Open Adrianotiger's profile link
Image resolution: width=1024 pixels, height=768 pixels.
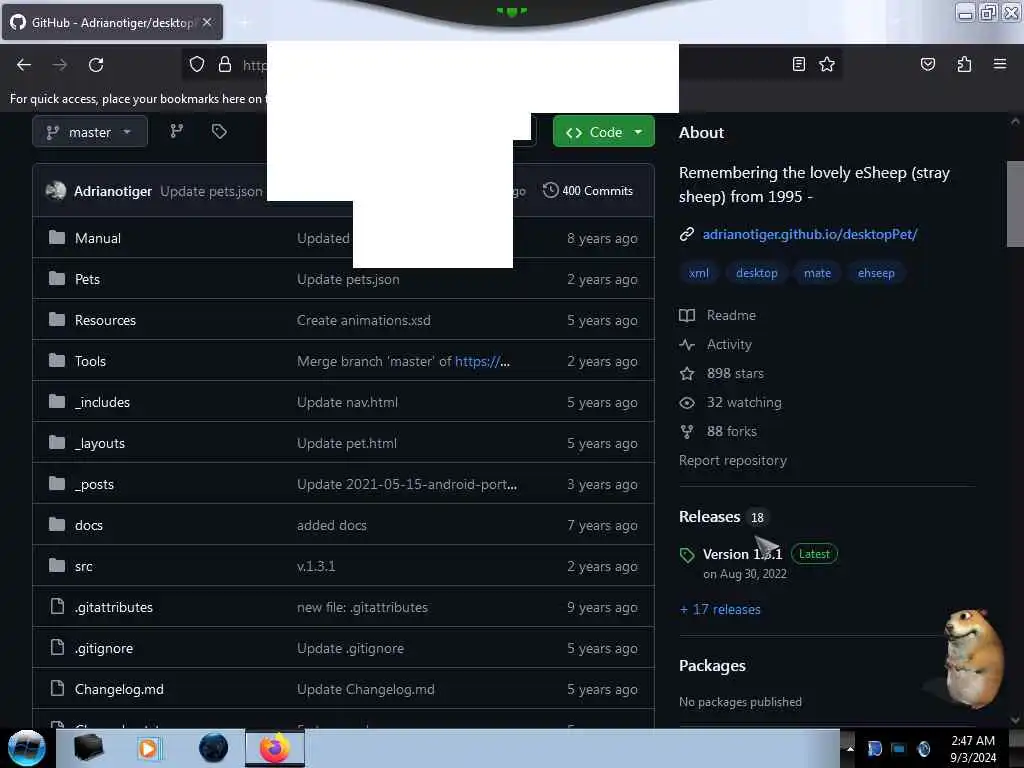click(x=113, y=191)
